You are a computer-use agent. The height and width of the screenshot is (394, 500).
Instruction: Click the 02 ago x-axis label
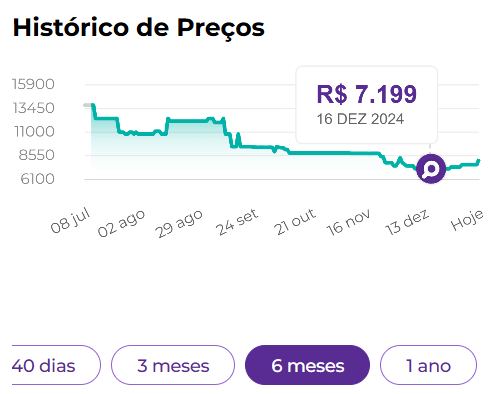coord(121,224)
